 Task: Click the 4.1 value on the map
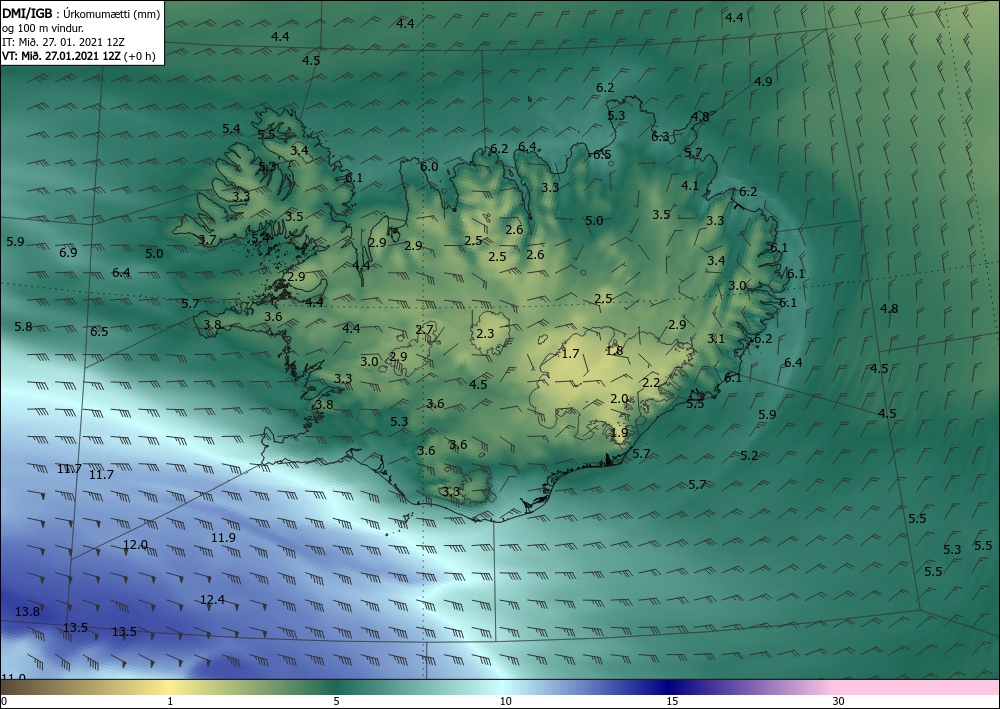click(690, 186)
